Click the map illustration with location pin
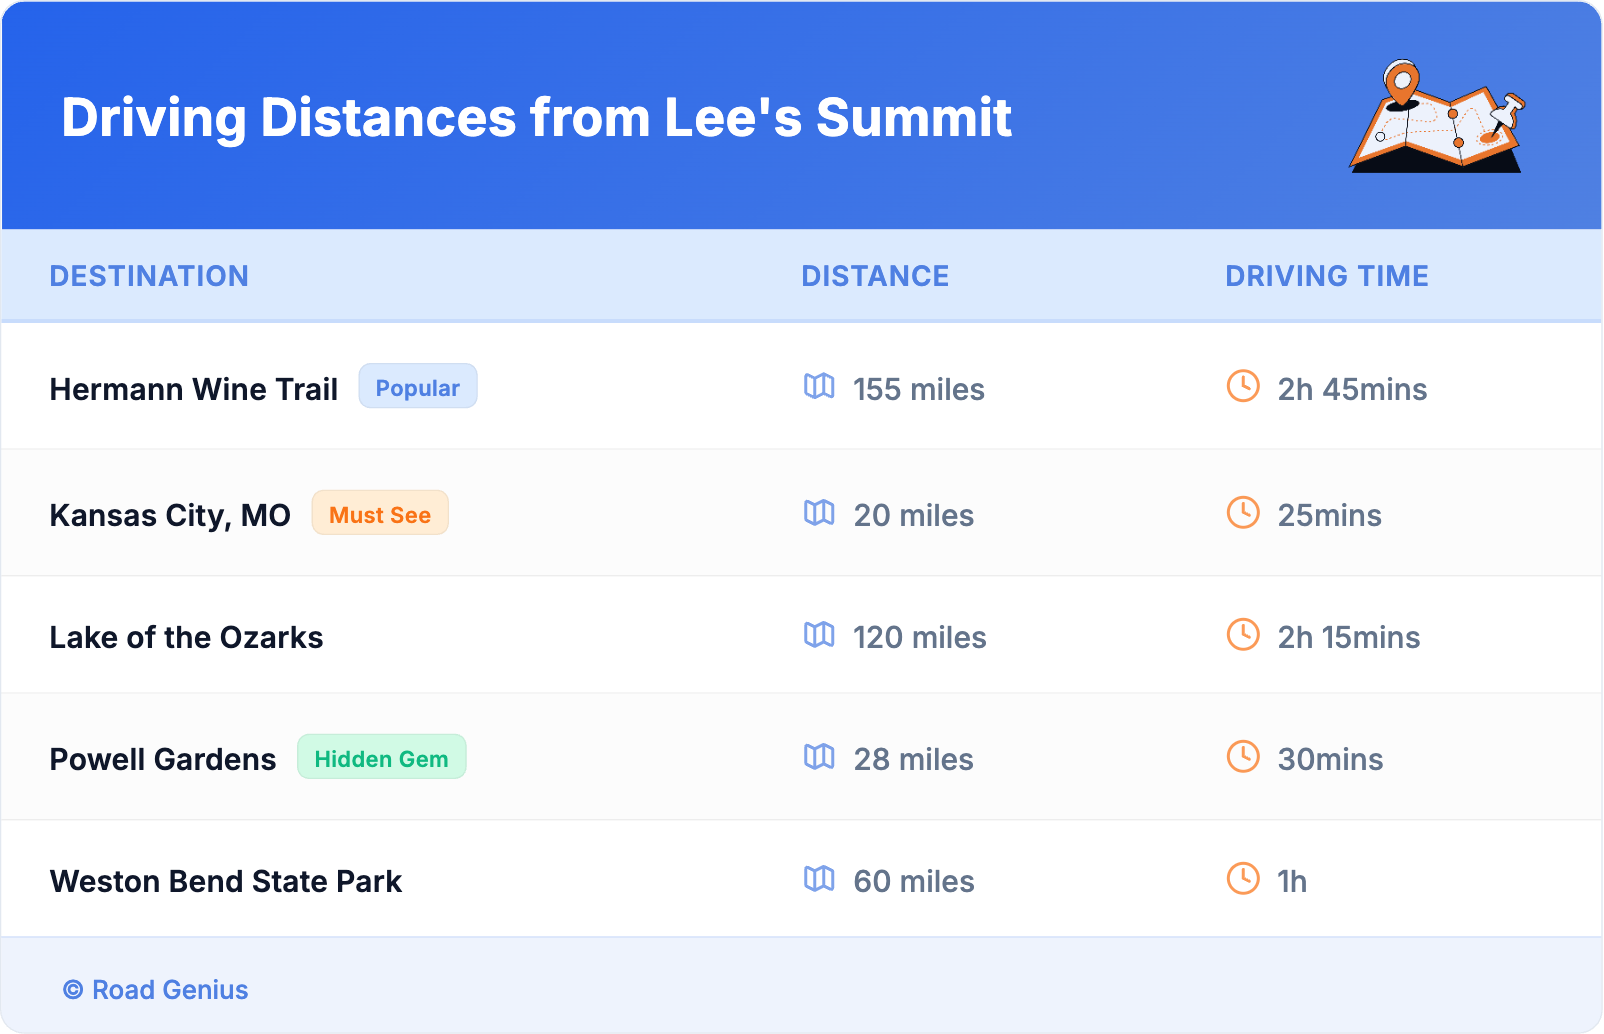 point(1437,117)
